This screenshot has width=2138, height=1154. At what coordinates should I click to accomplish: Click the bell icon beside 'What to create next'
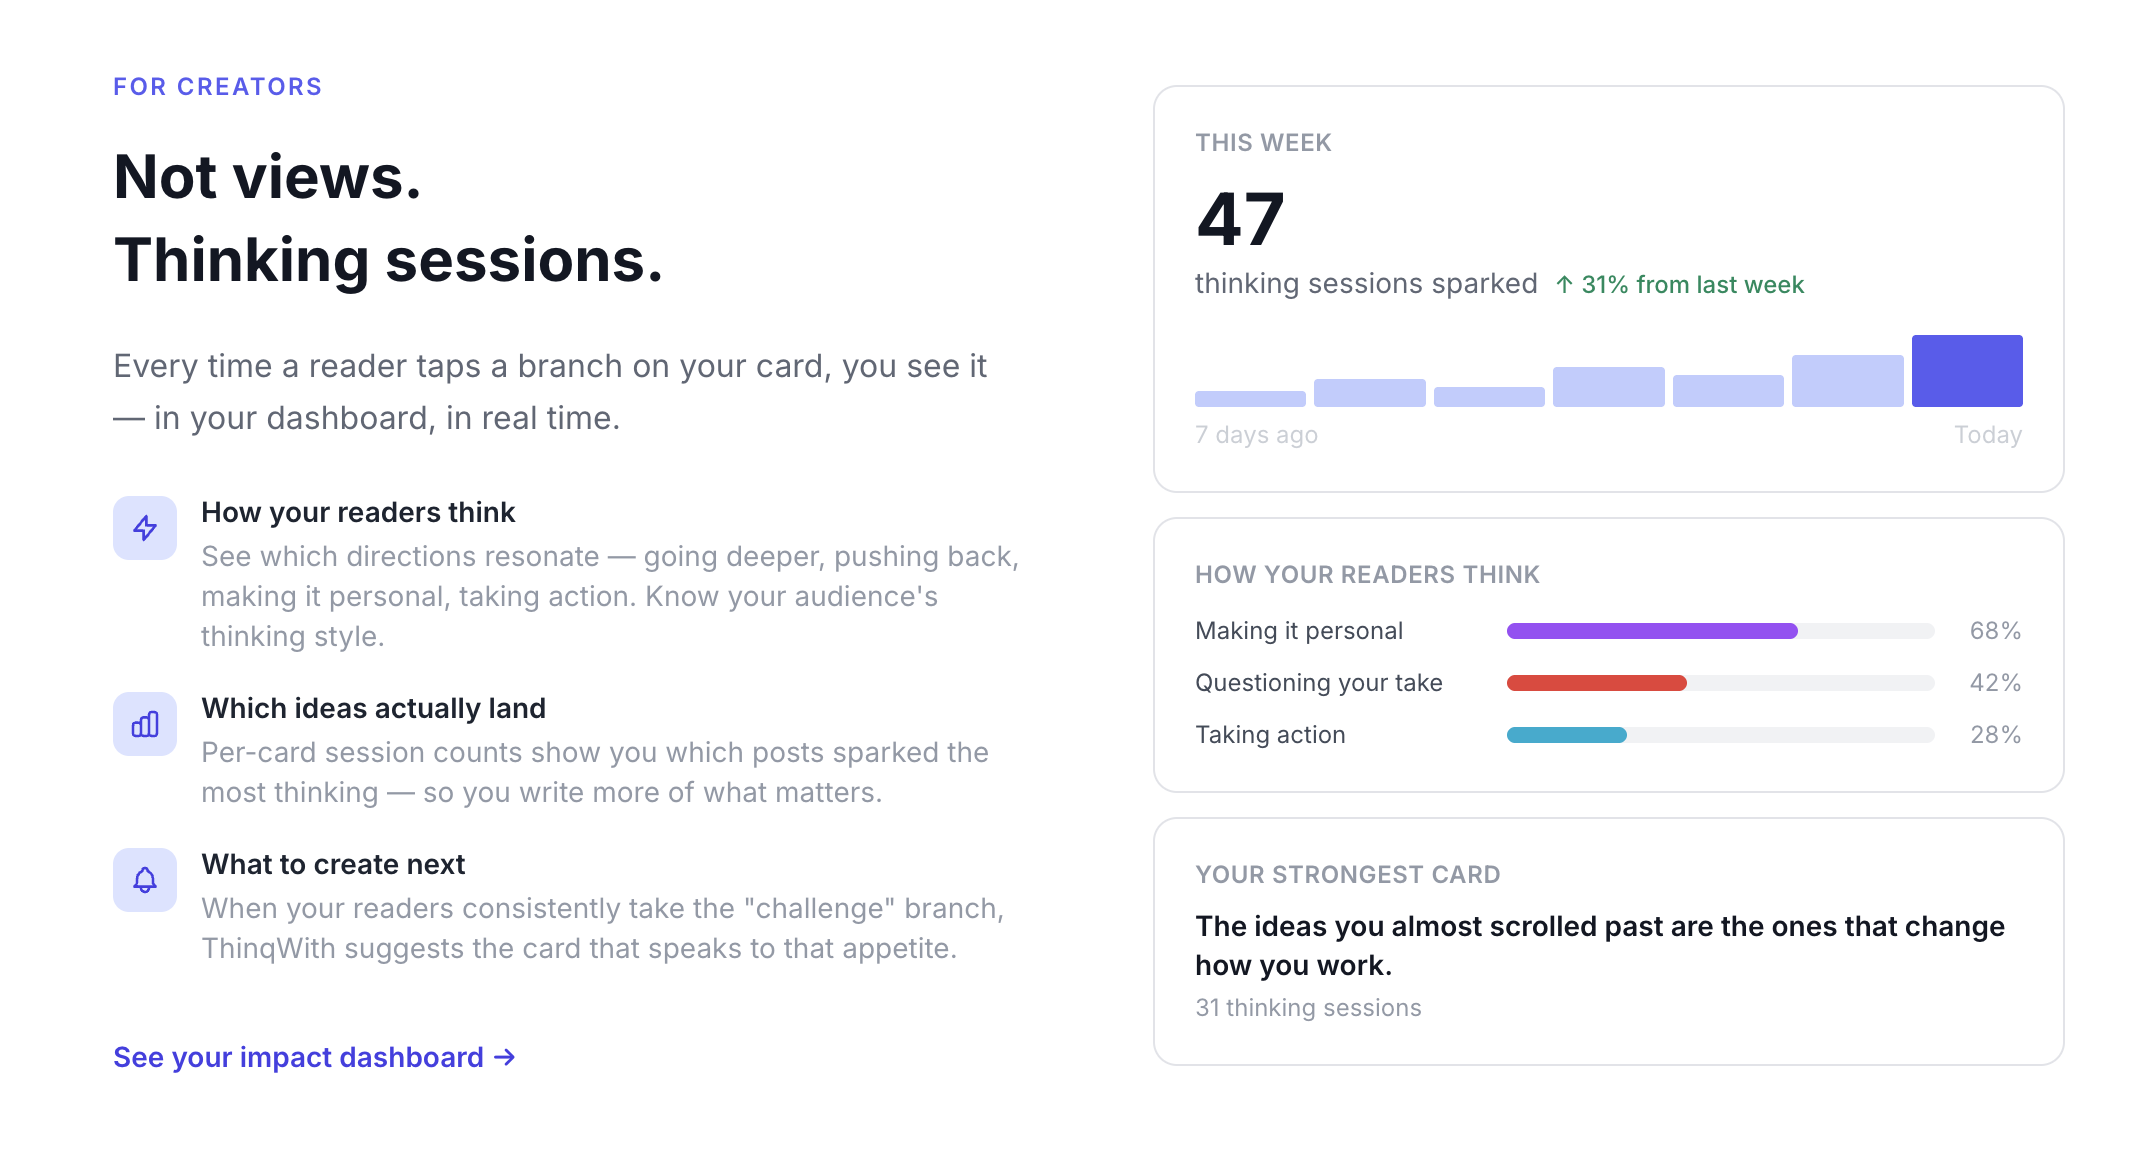click(x=145, y=880)
